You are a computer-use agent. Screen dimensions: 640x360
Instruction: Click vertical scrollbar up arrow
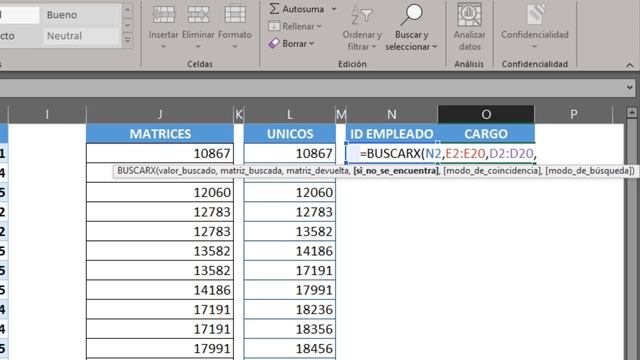pos(632,112)
